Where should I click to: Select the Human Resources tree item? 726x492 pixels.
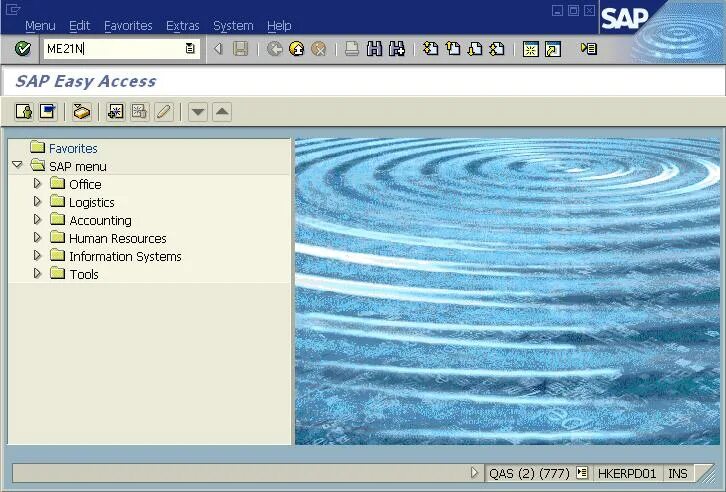point(118,238)
